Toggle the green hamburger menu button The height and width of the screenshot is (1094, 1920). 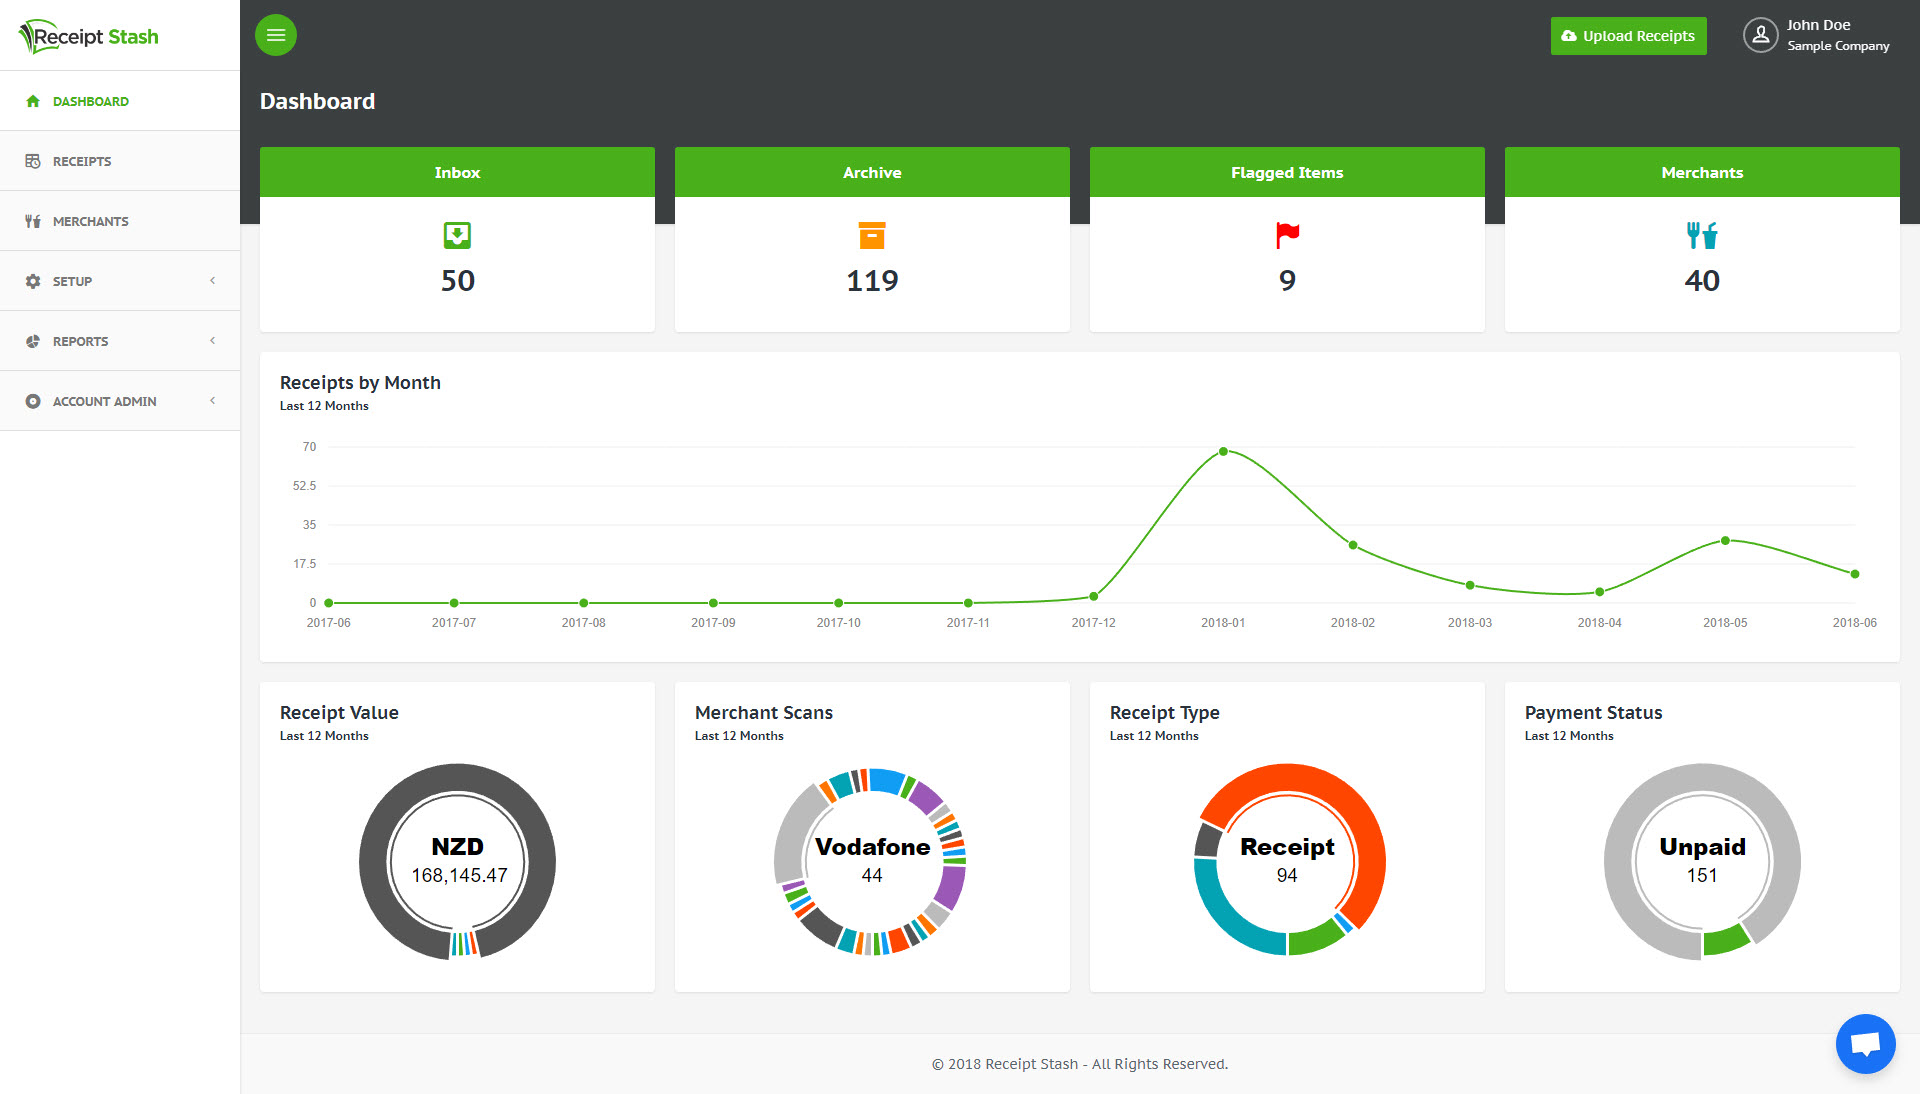pos(276,35)
